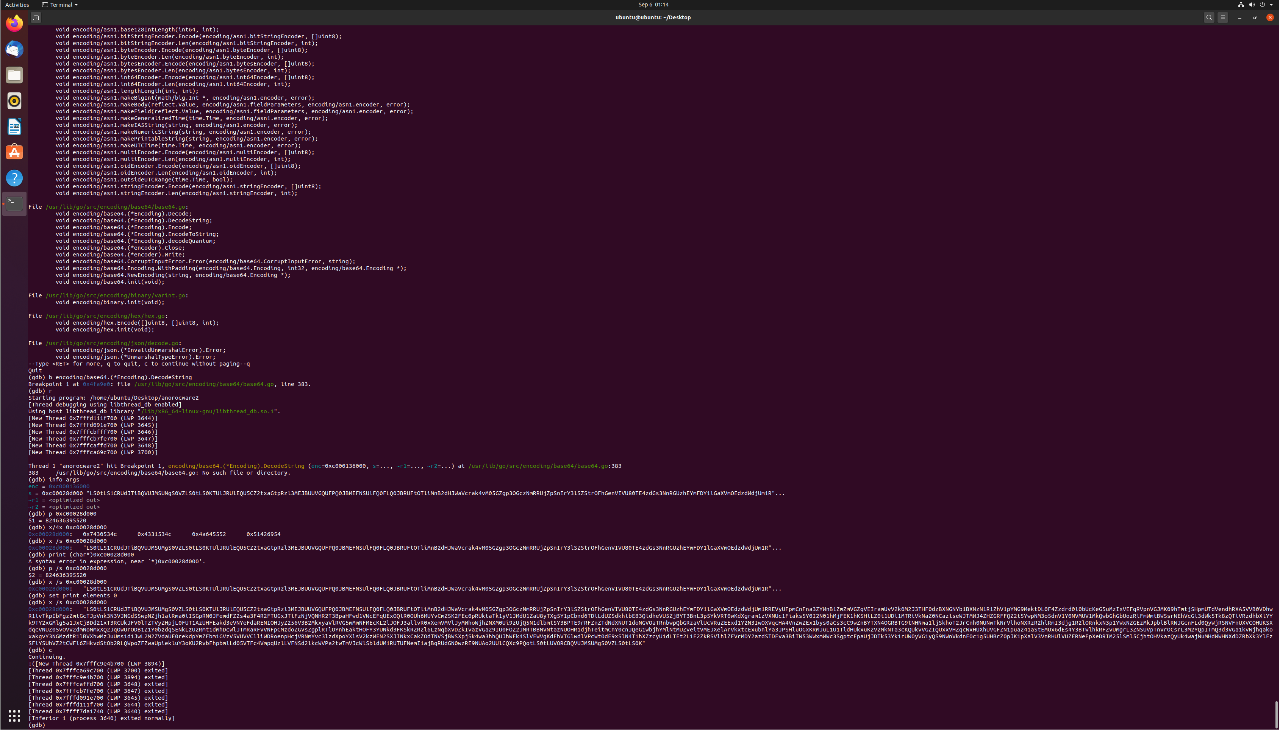Screen dimensions: 1280x730
Task: Select the open terminal window in the dock
Action: point(13,204)
